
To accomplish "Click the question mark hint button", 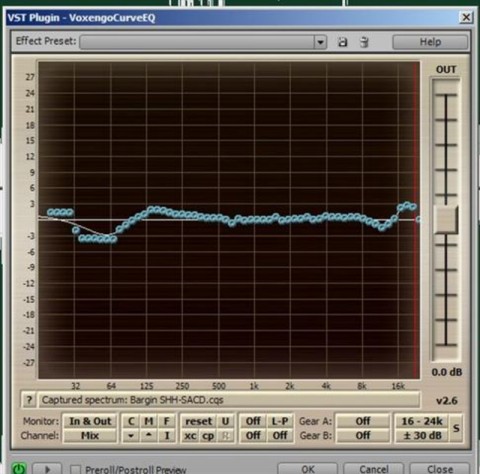I will click(29, 400).
